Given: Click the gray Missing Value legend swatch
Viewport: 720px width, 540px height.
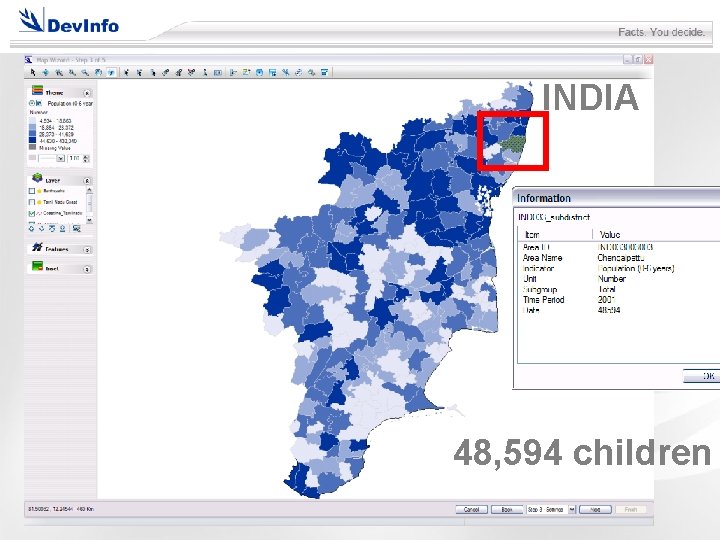Looking at the screenshot, I should (32, 147).
